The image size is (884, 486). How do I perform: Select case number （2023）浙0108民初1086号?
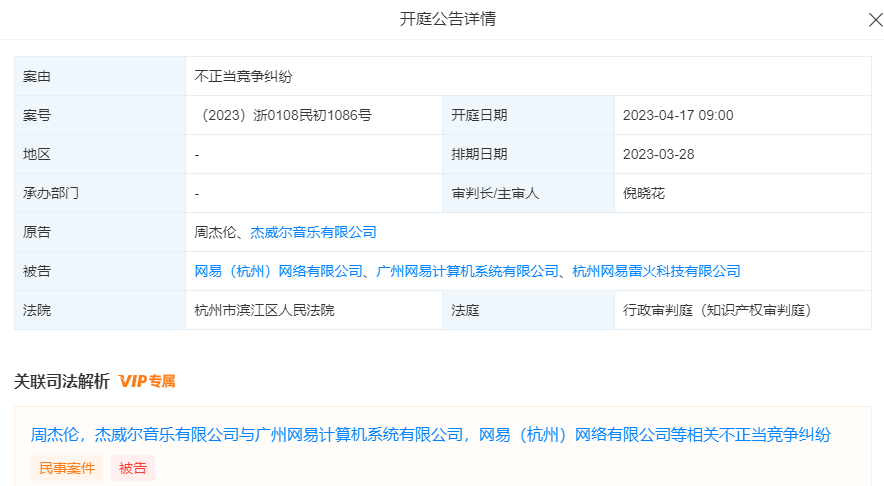(283, 116)
